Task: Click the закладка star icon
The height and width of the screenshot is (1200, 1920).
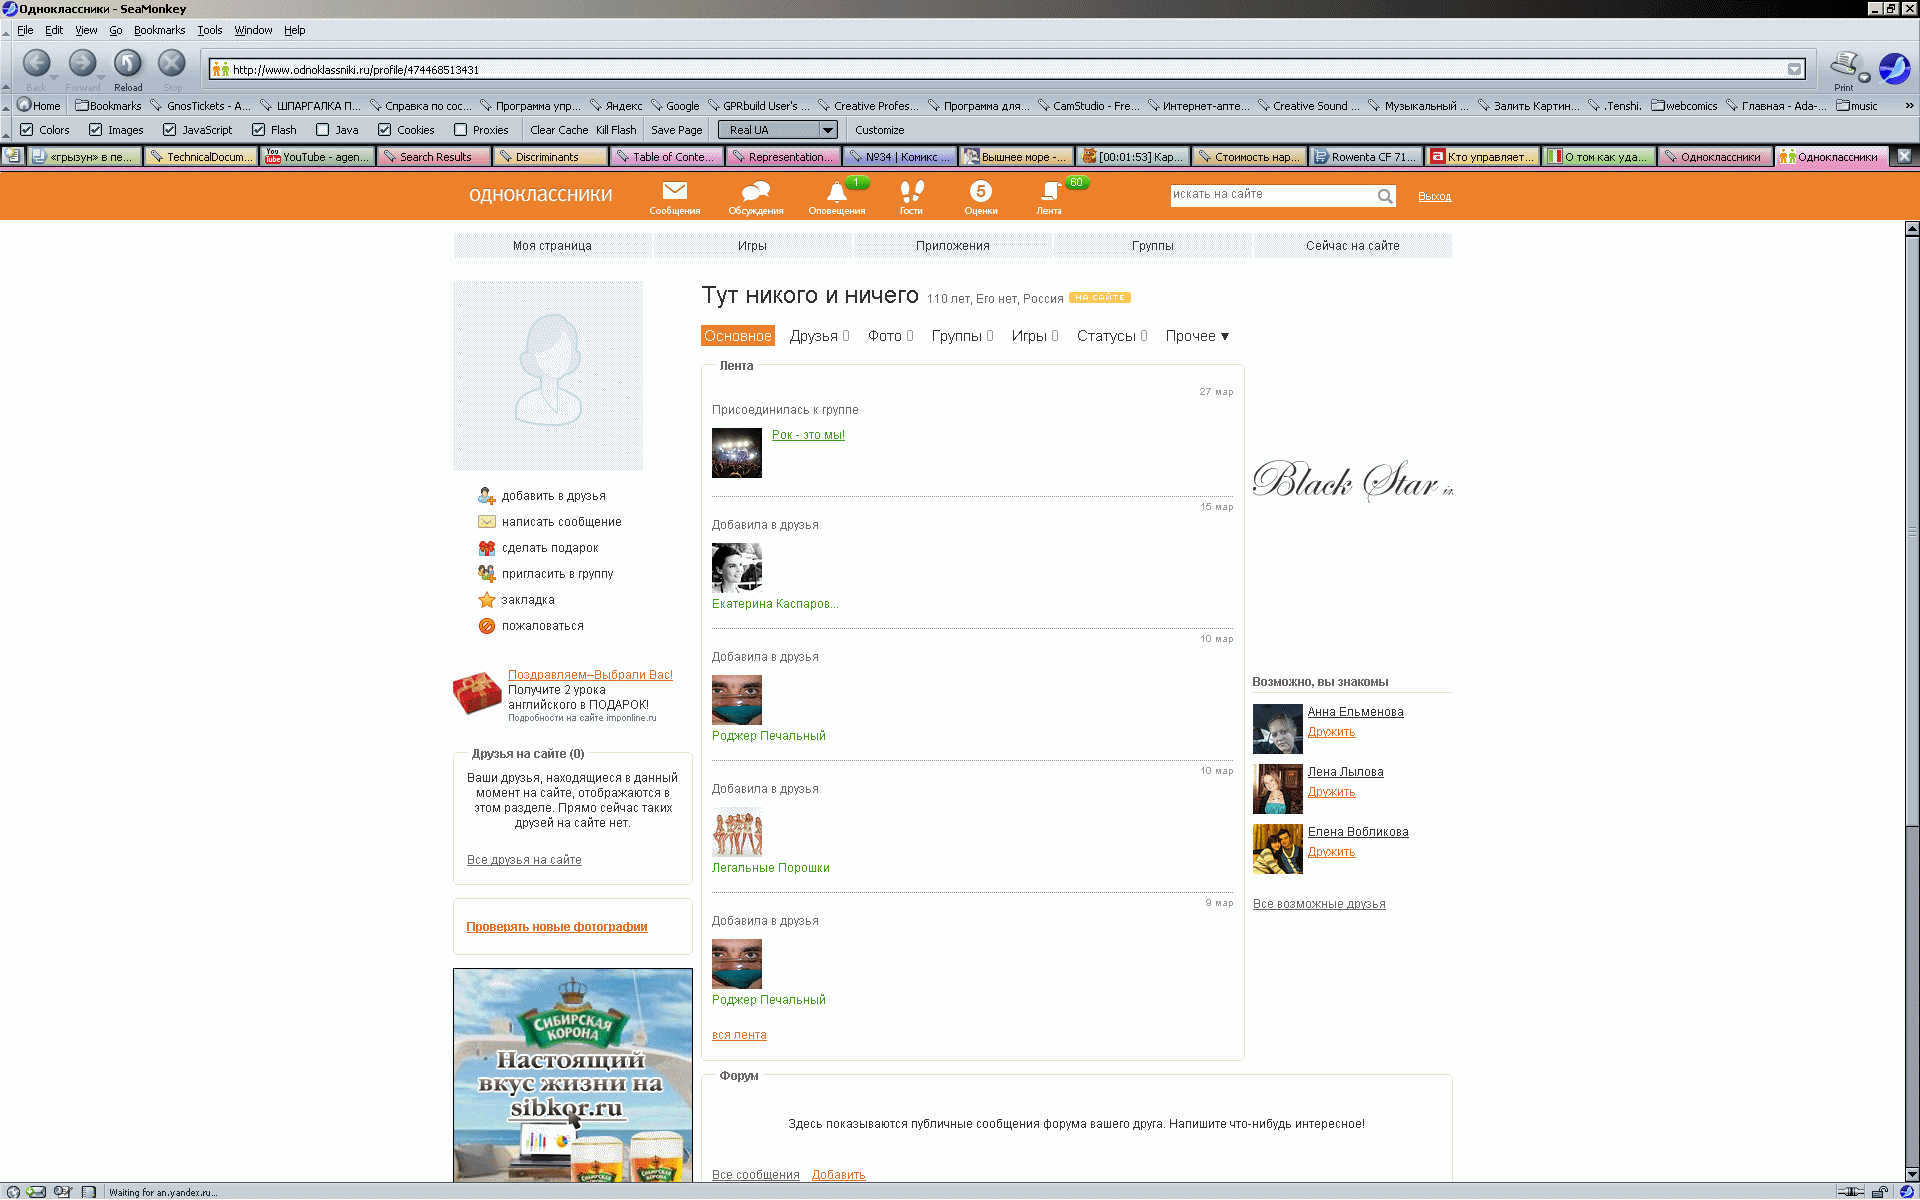Action: (x=487, y=600)
